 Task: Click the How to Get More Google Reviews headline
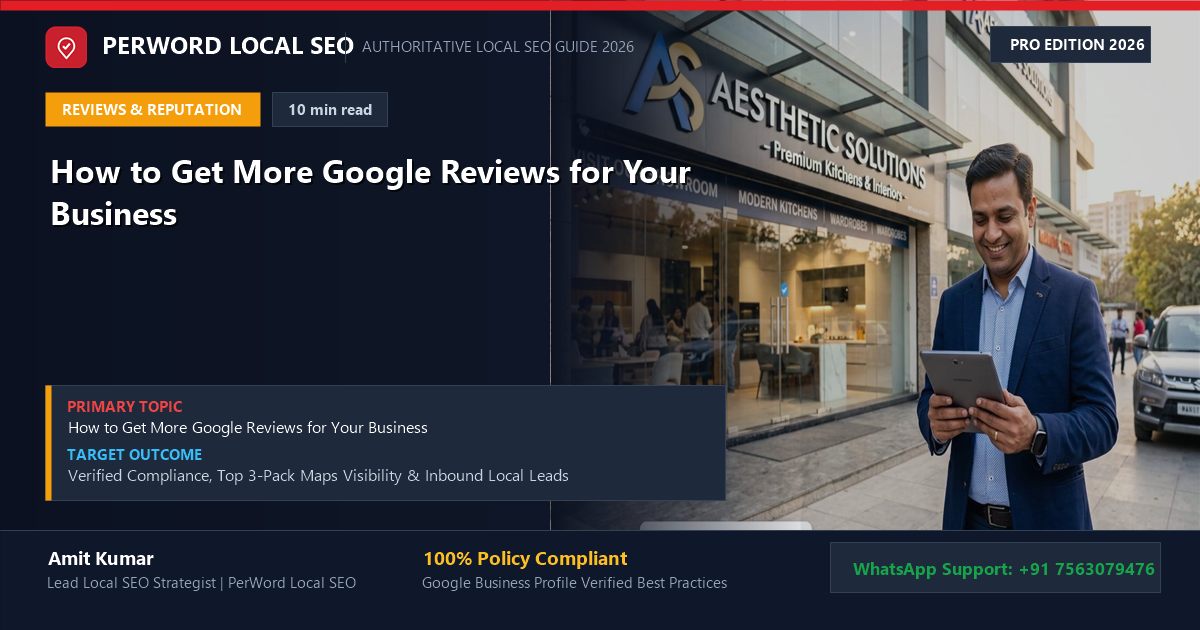click(370, 192)
